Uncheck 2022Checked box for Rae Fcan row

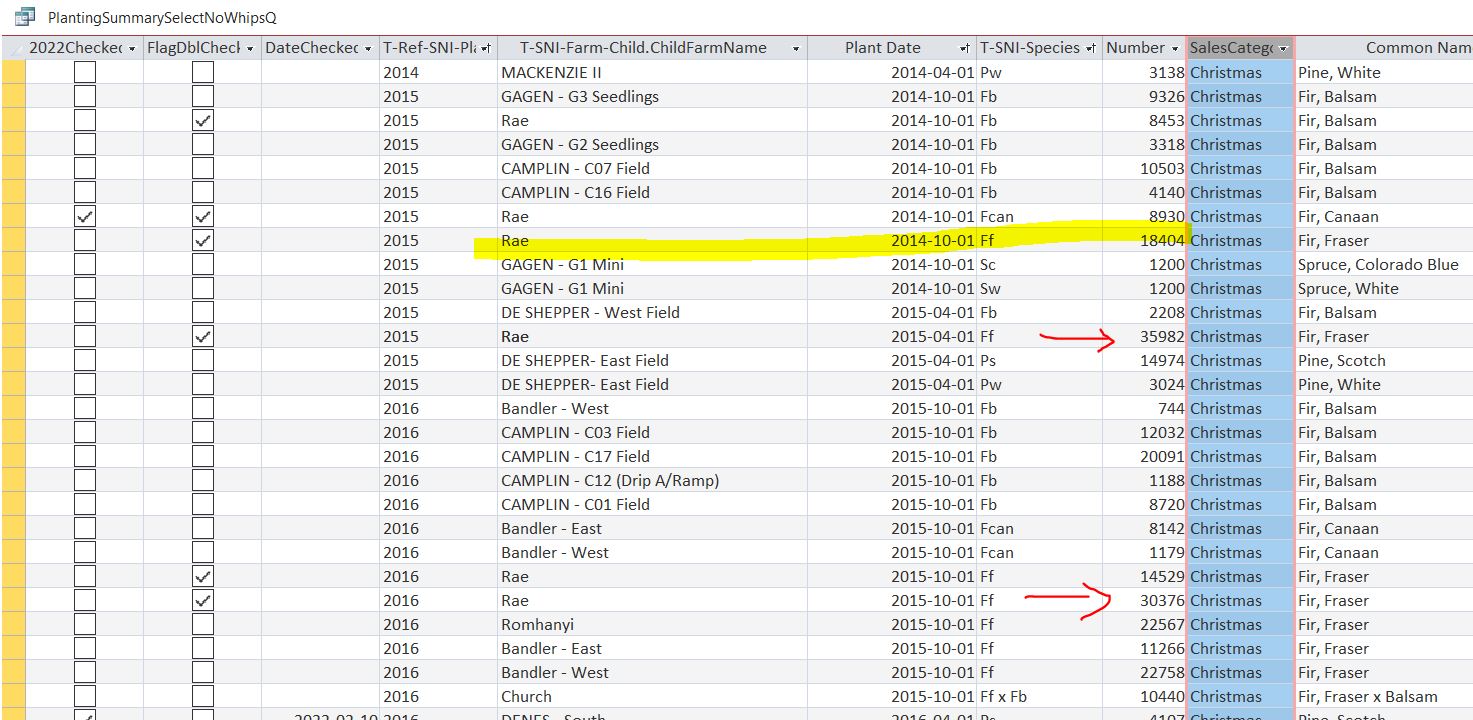click(85, 216)
